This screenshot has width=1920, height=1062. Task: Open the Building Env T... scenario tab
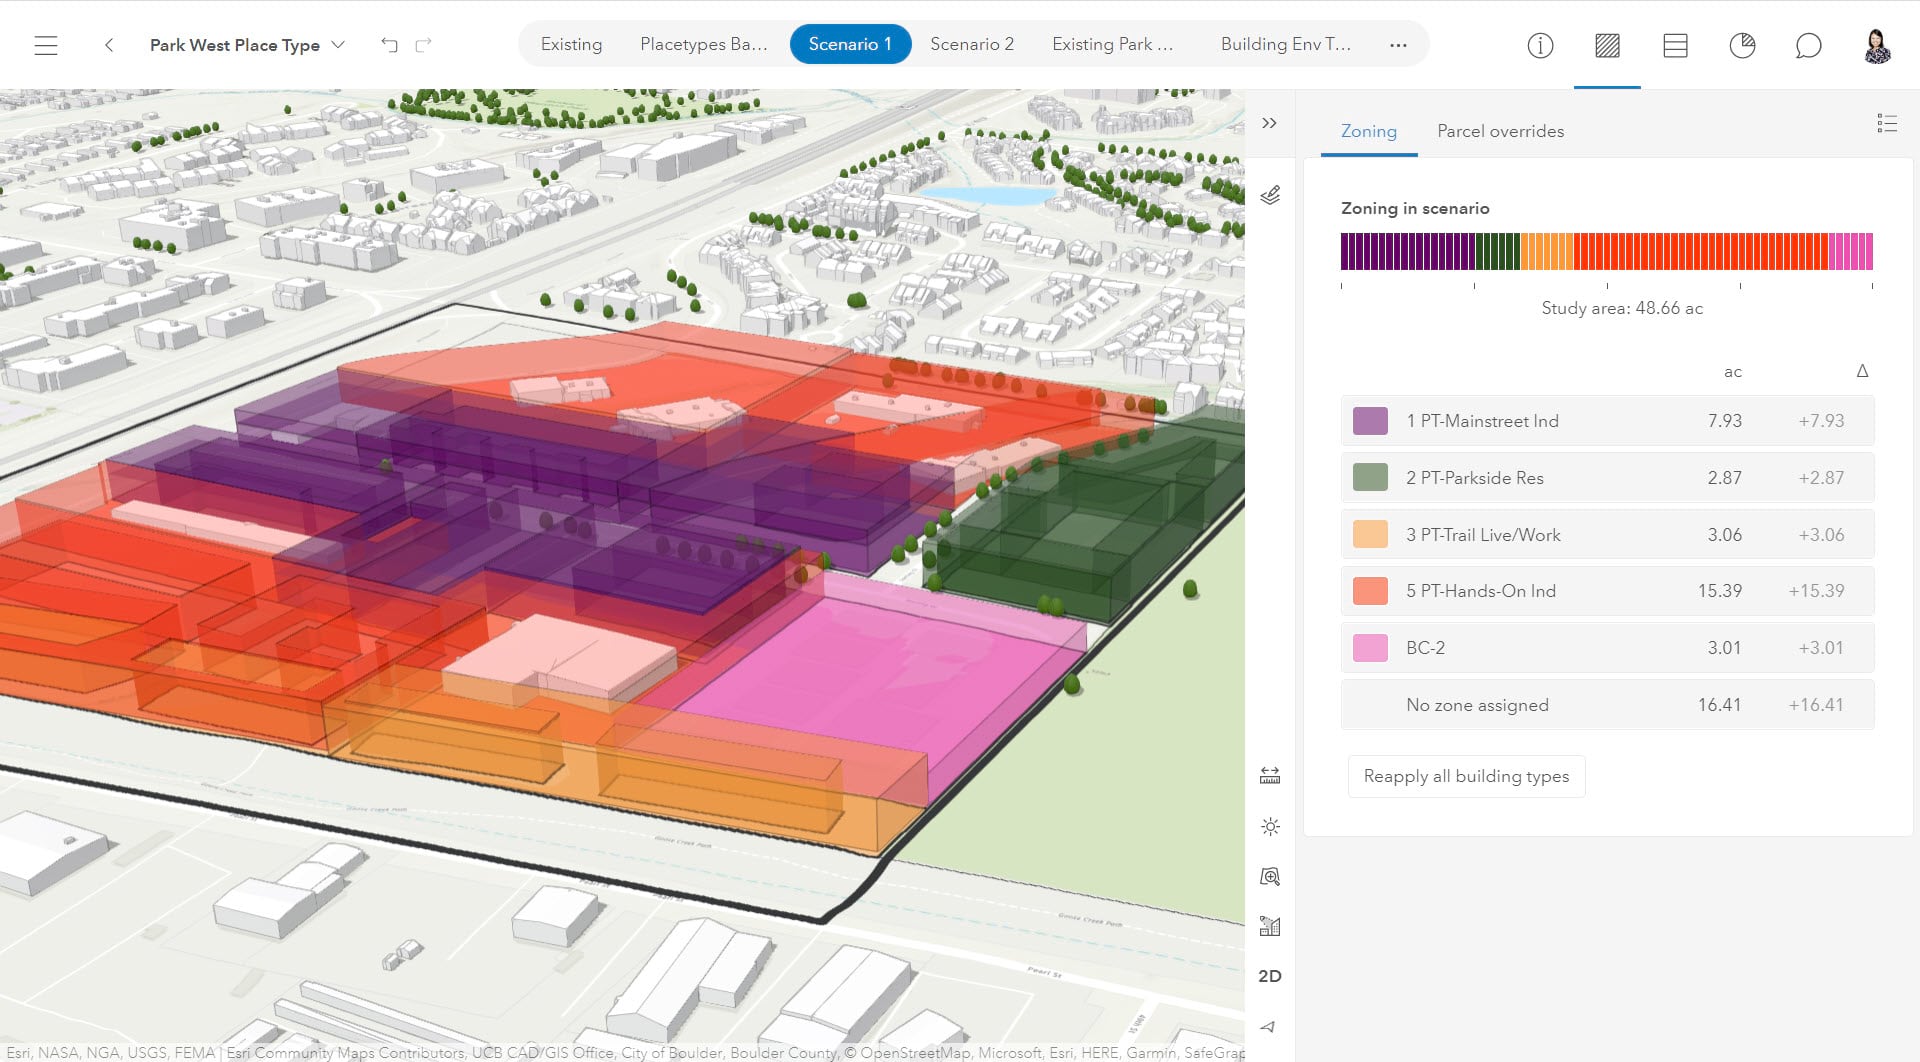point(1285,44)
